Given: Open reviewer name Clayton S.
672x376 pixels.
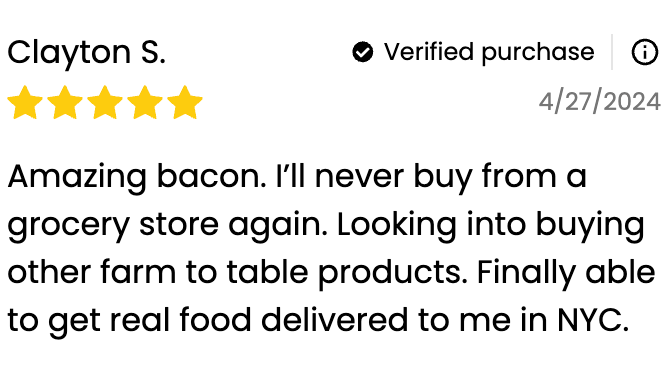Looking at the screenshot, I should click(x=87, y=53).
